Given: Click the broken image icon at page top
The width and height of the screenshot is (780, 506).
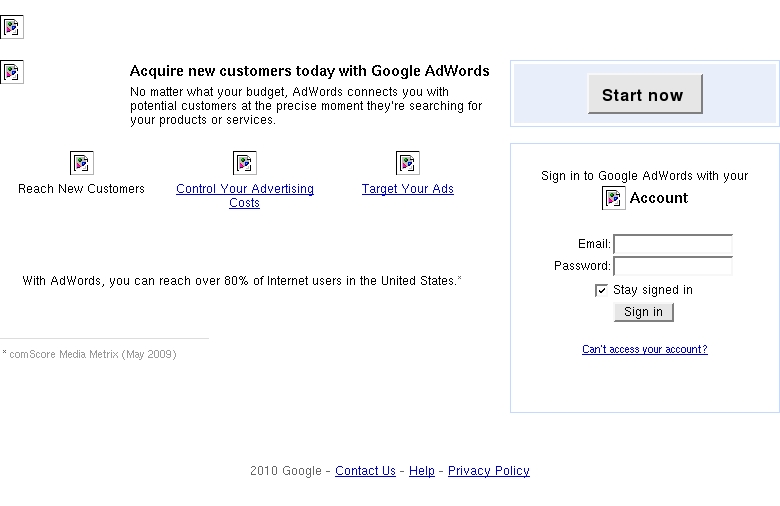Looking at the screenshot, I should pyautogui.click(x=11, y=27).
